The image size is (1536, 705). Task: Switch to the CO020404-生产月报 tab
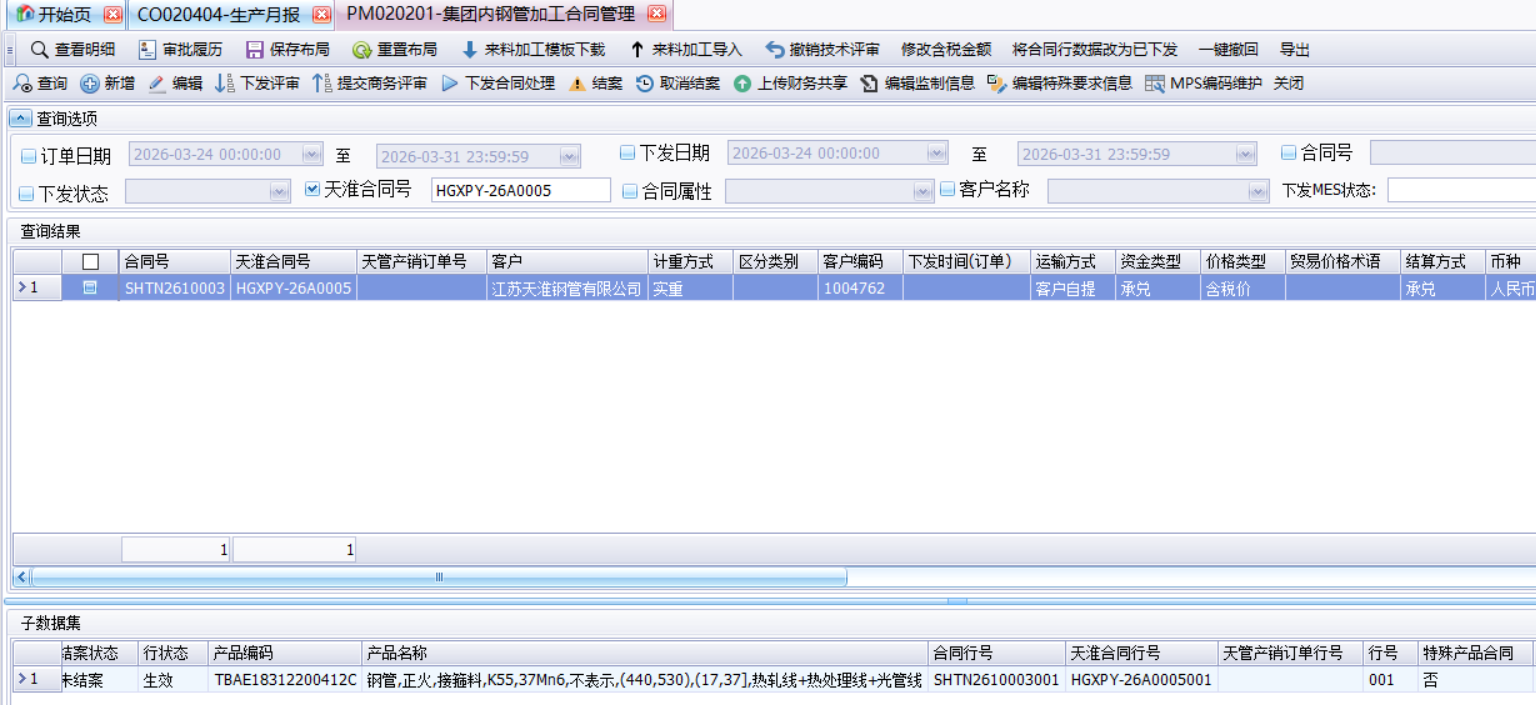coord(220,15)
